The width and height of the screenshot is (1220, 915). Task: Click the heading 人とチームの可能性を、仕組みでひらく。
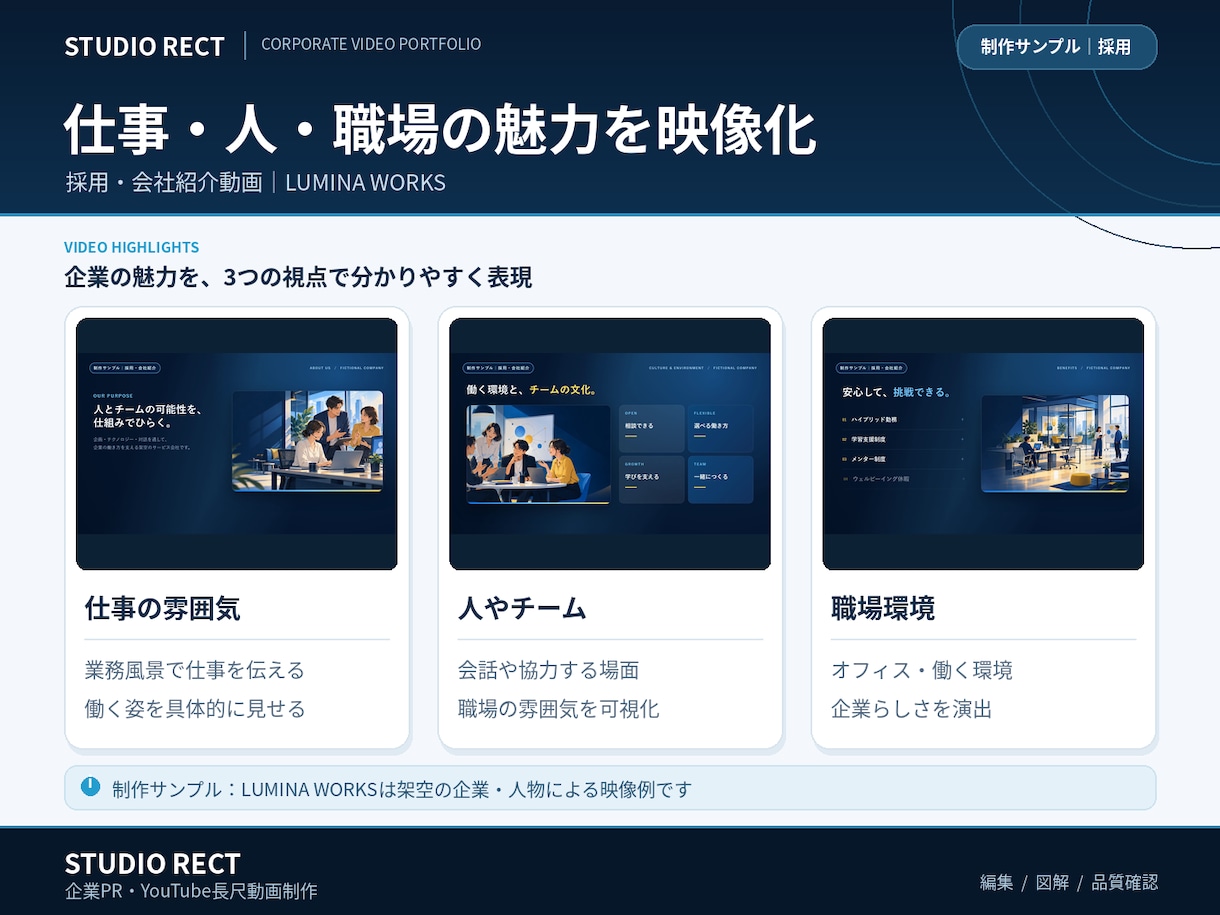[149, 416]
